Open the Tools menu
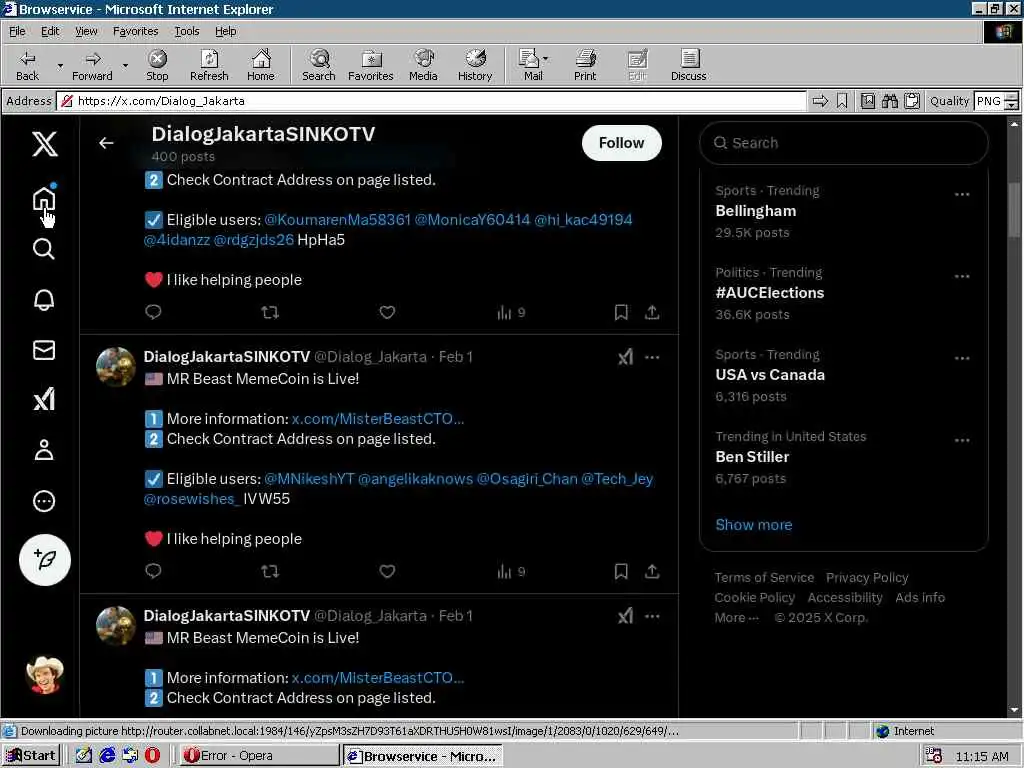This screenshot has width=1024, height=768. [186, 31]
